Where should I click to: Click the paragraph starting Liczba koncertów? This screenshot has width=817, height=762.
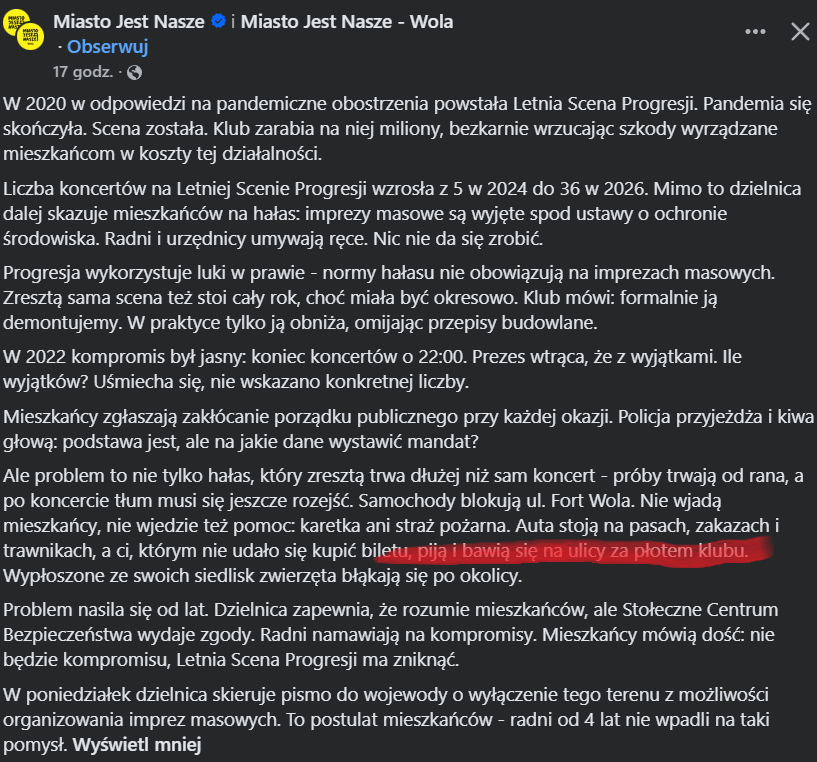[402, 214]
